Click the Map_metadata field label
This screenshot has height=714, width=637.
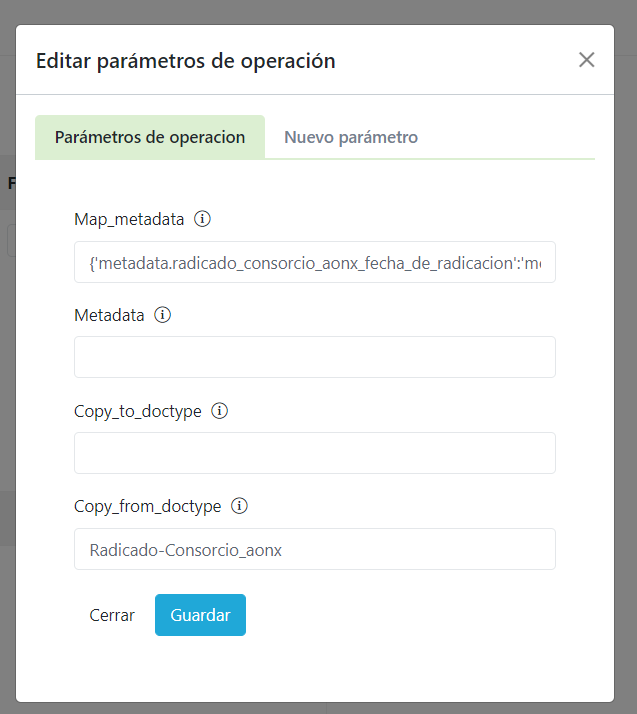pyautogui.click(x=129, y=219)
